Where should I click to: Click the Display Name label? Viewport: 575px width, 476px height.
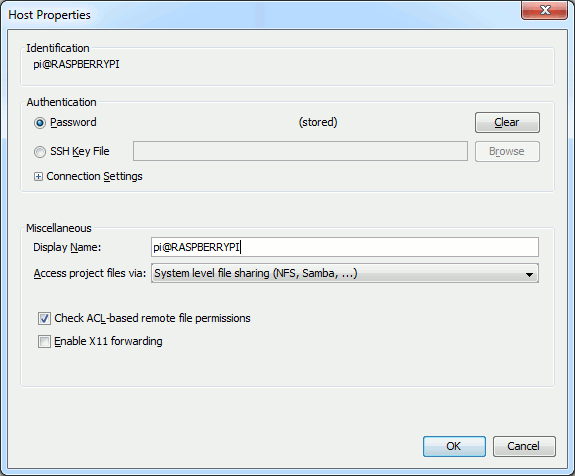pos(67,248)
